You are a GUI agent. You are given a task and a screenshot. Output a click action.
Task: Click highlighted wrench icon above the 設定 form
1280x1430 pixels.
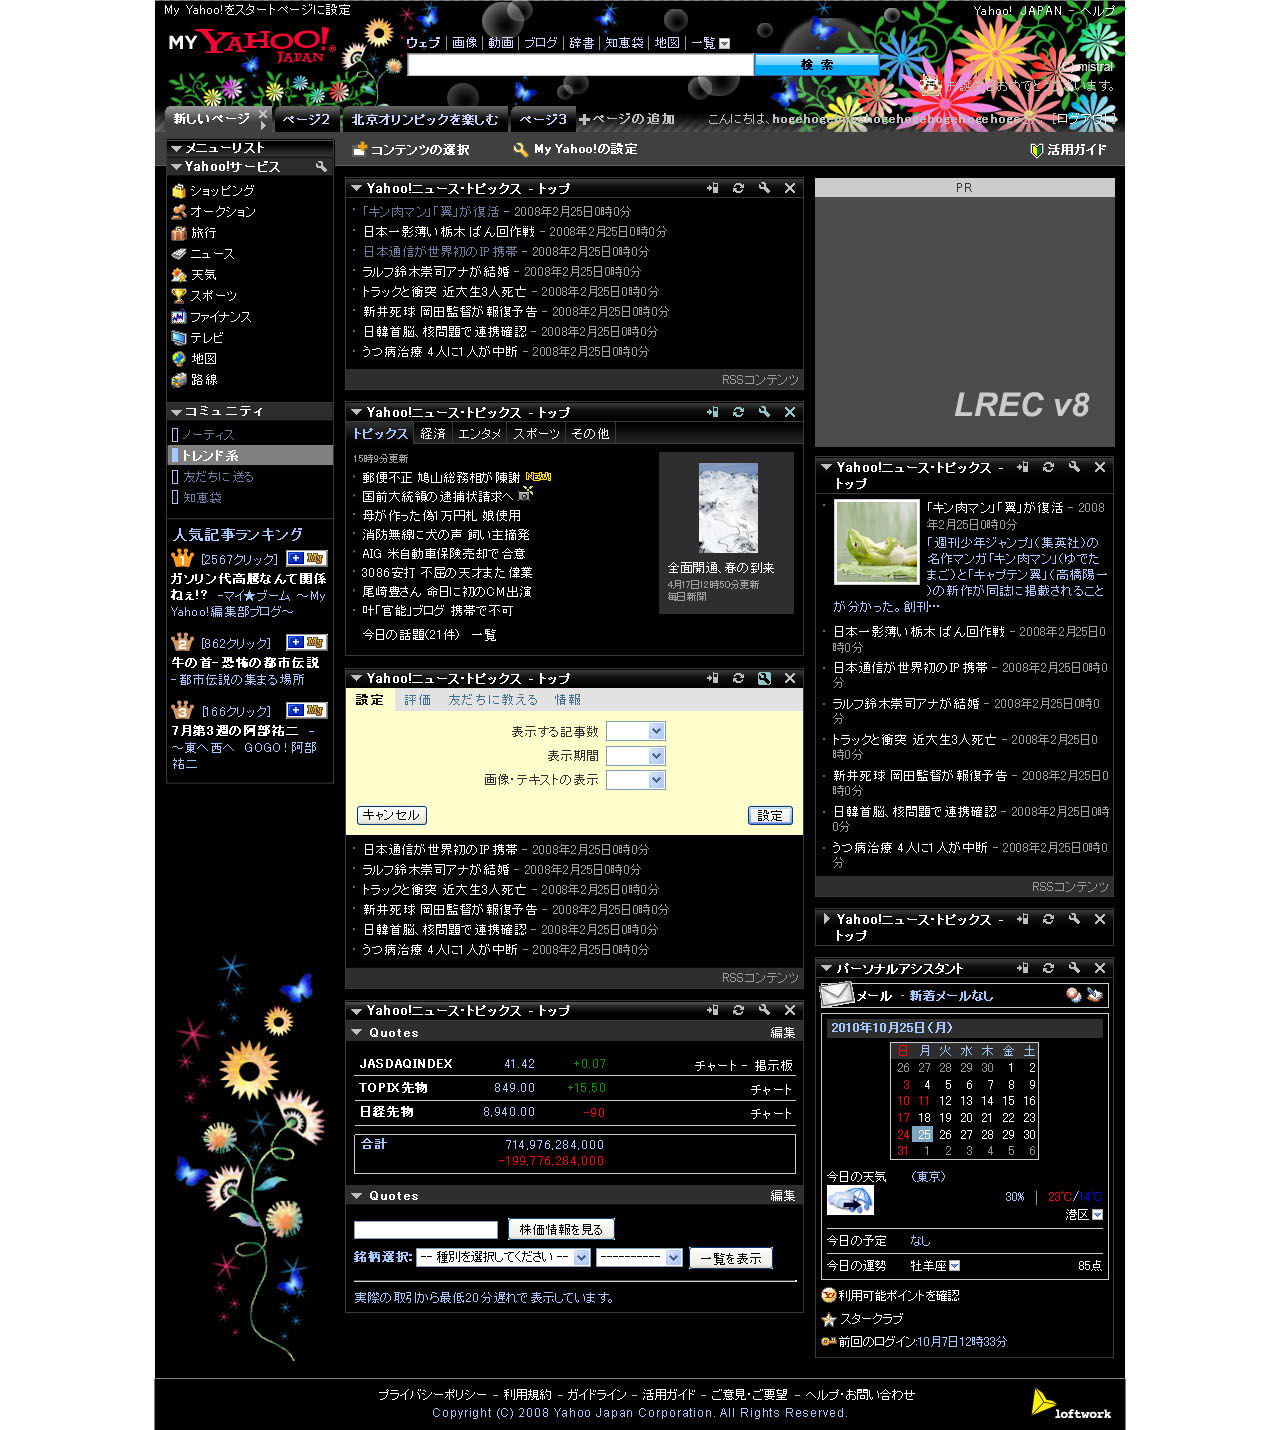[764, 678]
